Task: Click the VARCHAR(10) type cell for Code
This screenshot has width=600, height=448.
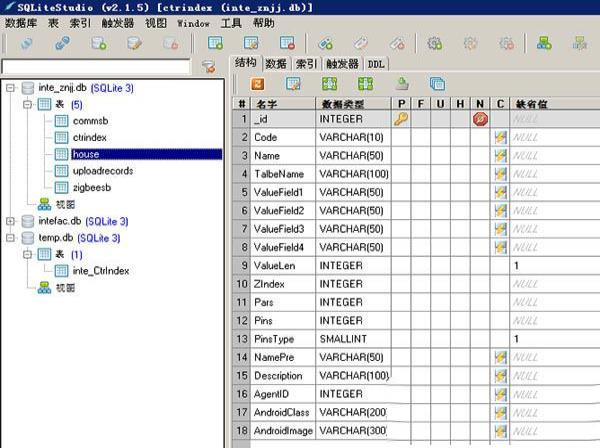Action: (x=353, y=137)
